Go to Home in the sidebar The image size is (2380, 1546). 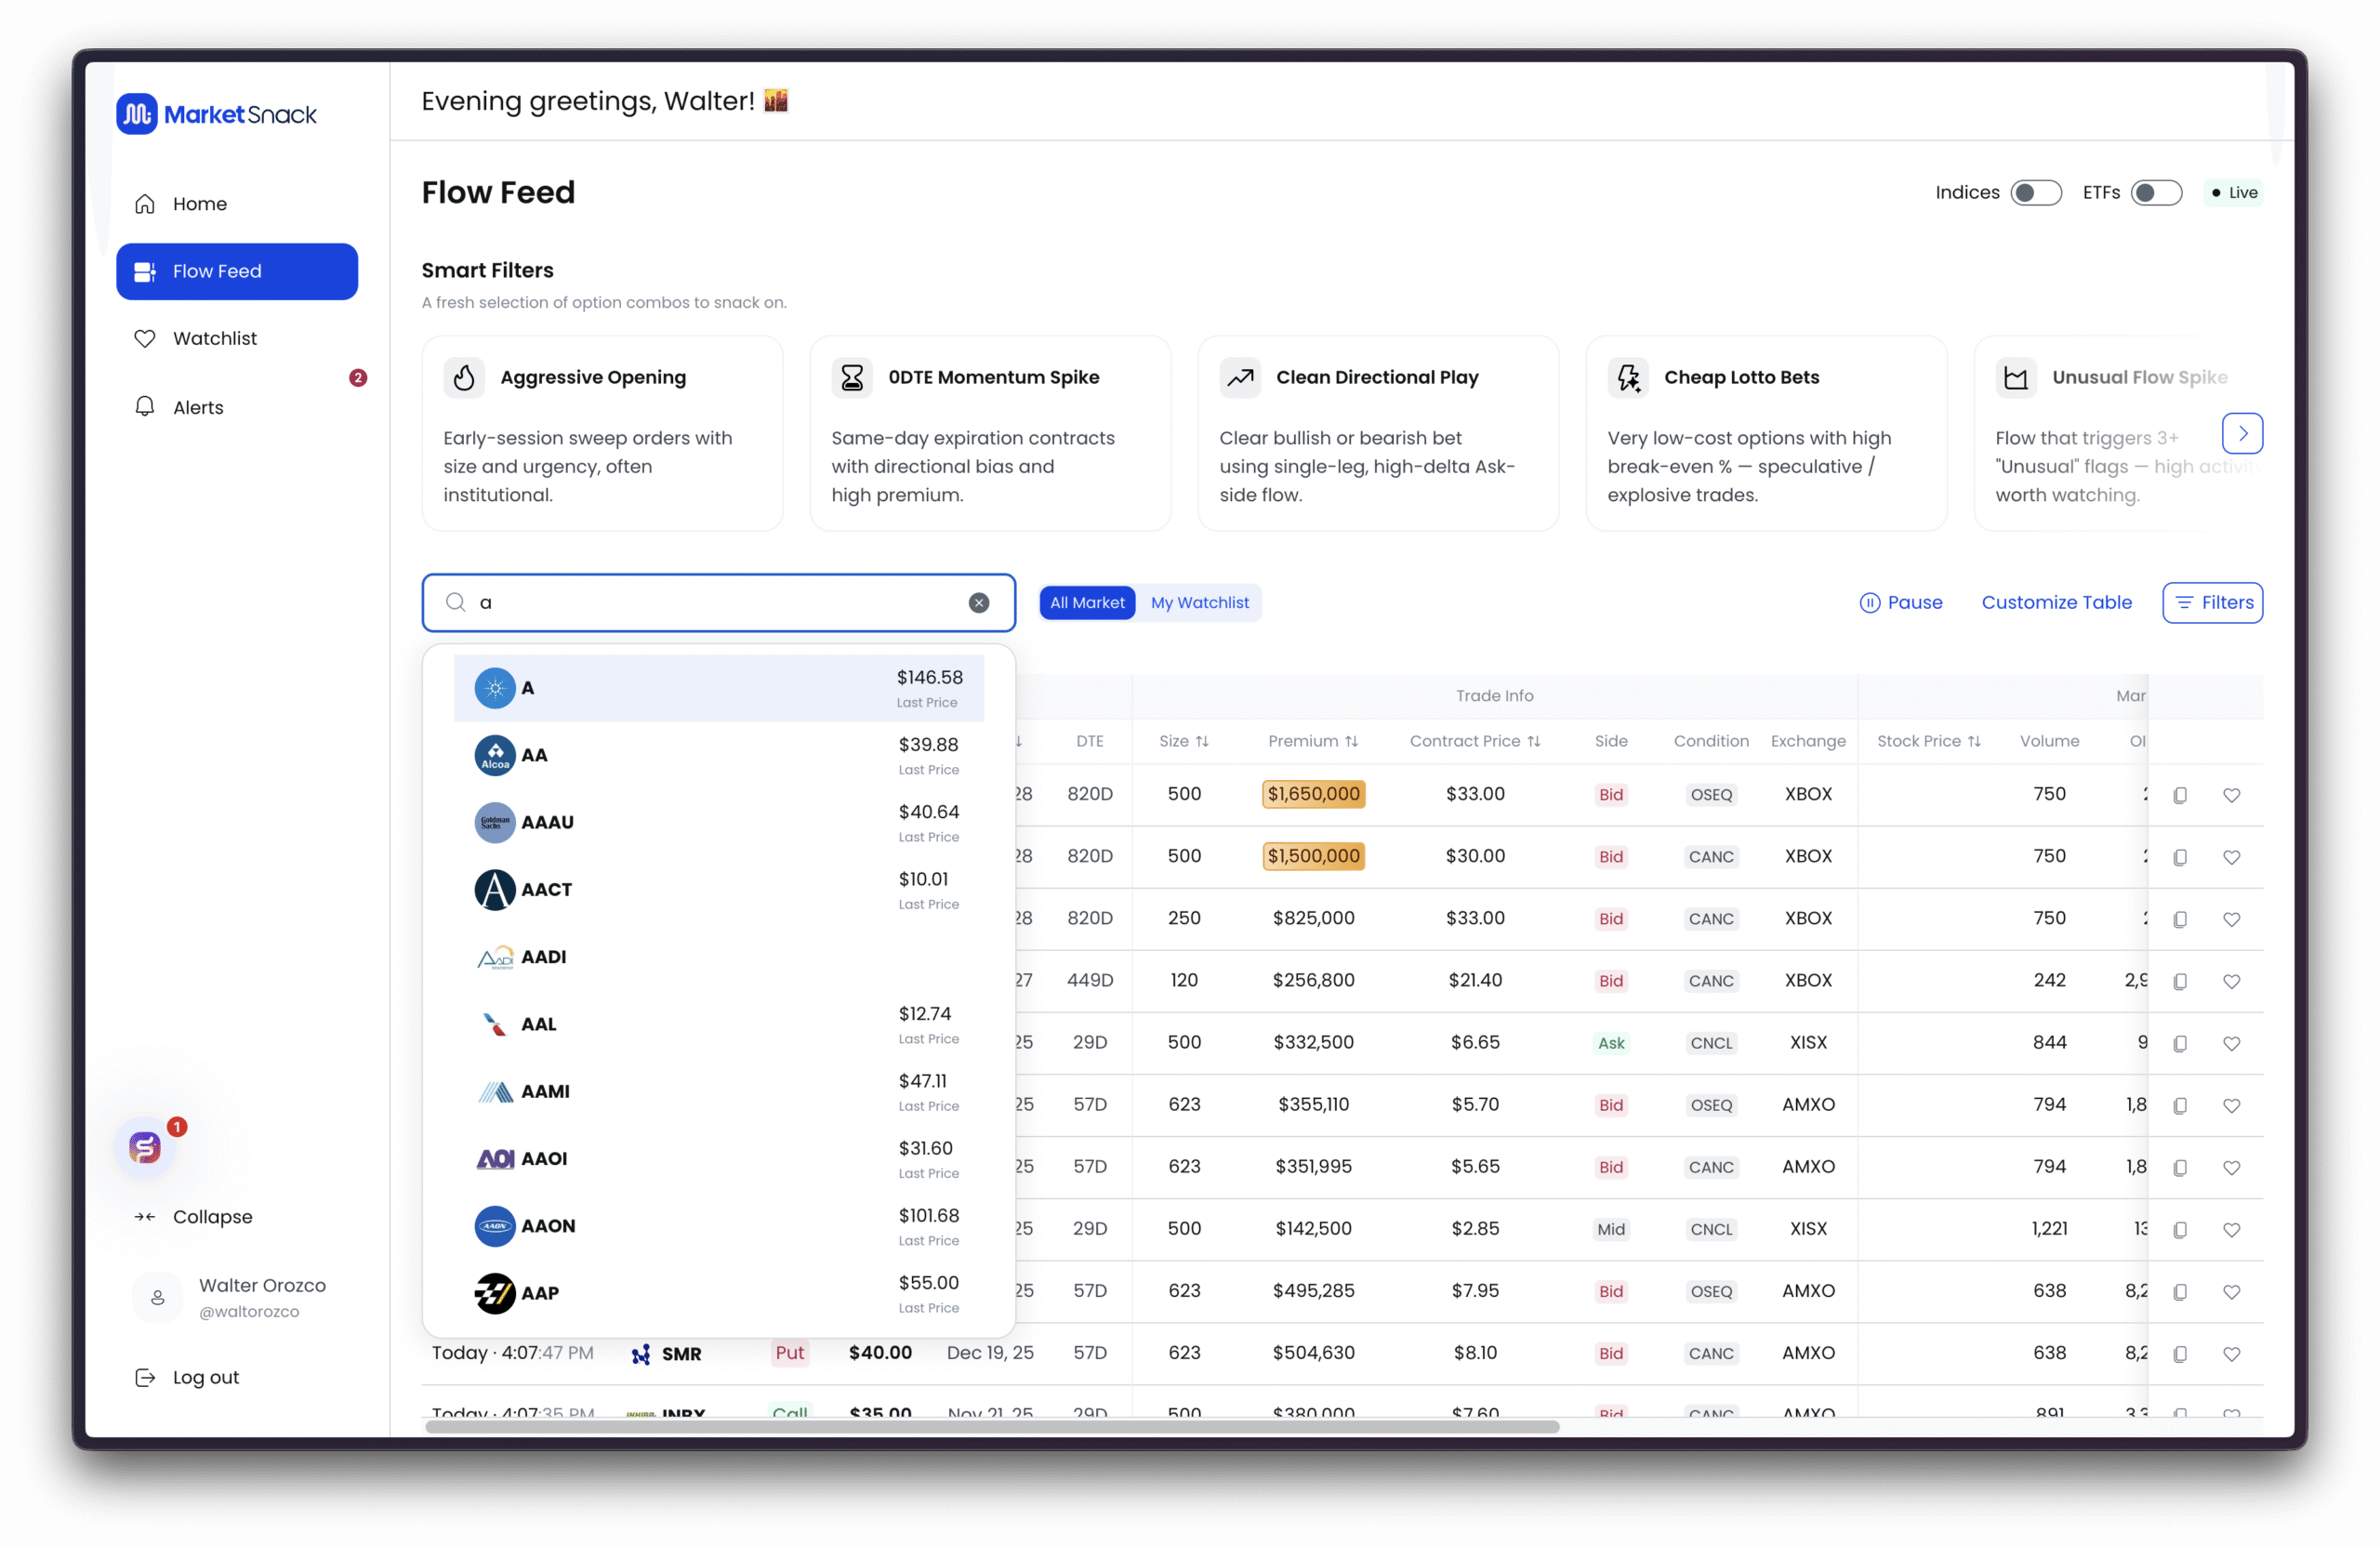[x=199, y=204]
